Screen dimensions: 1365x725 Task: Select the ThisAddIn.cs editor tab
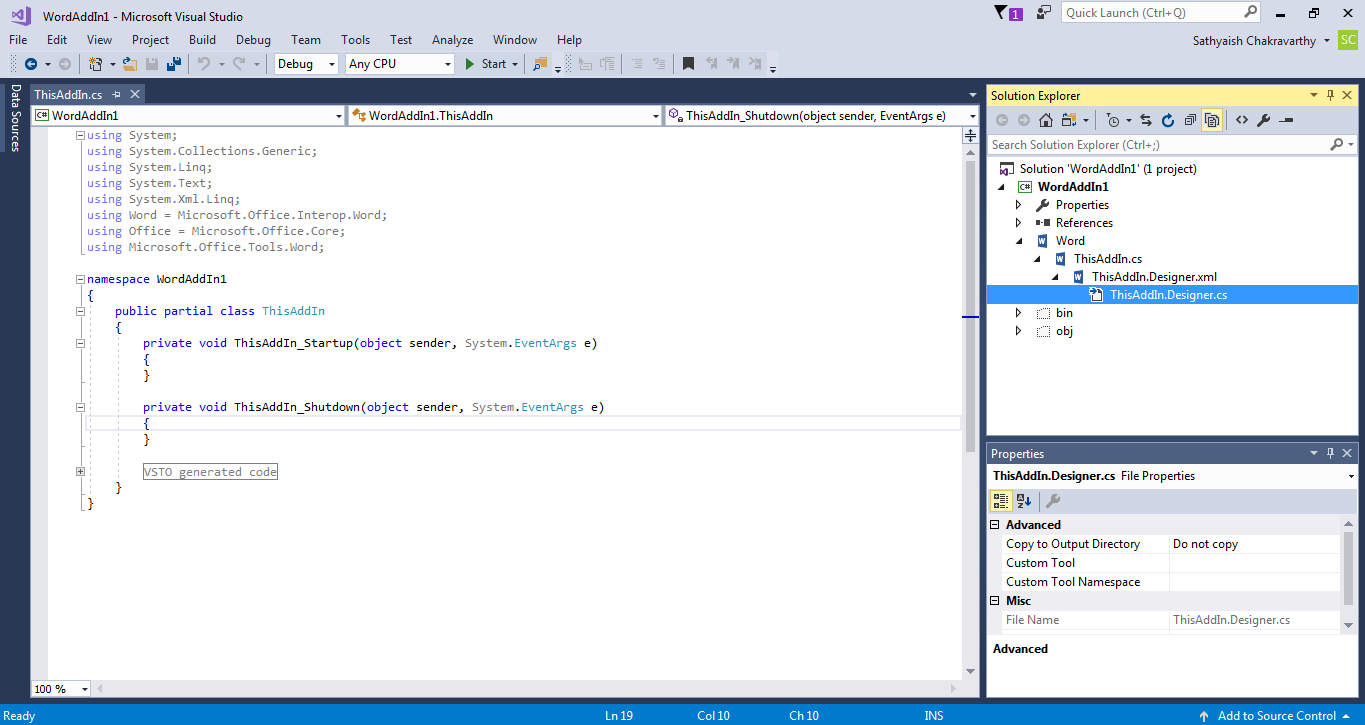tap(68, 94)
